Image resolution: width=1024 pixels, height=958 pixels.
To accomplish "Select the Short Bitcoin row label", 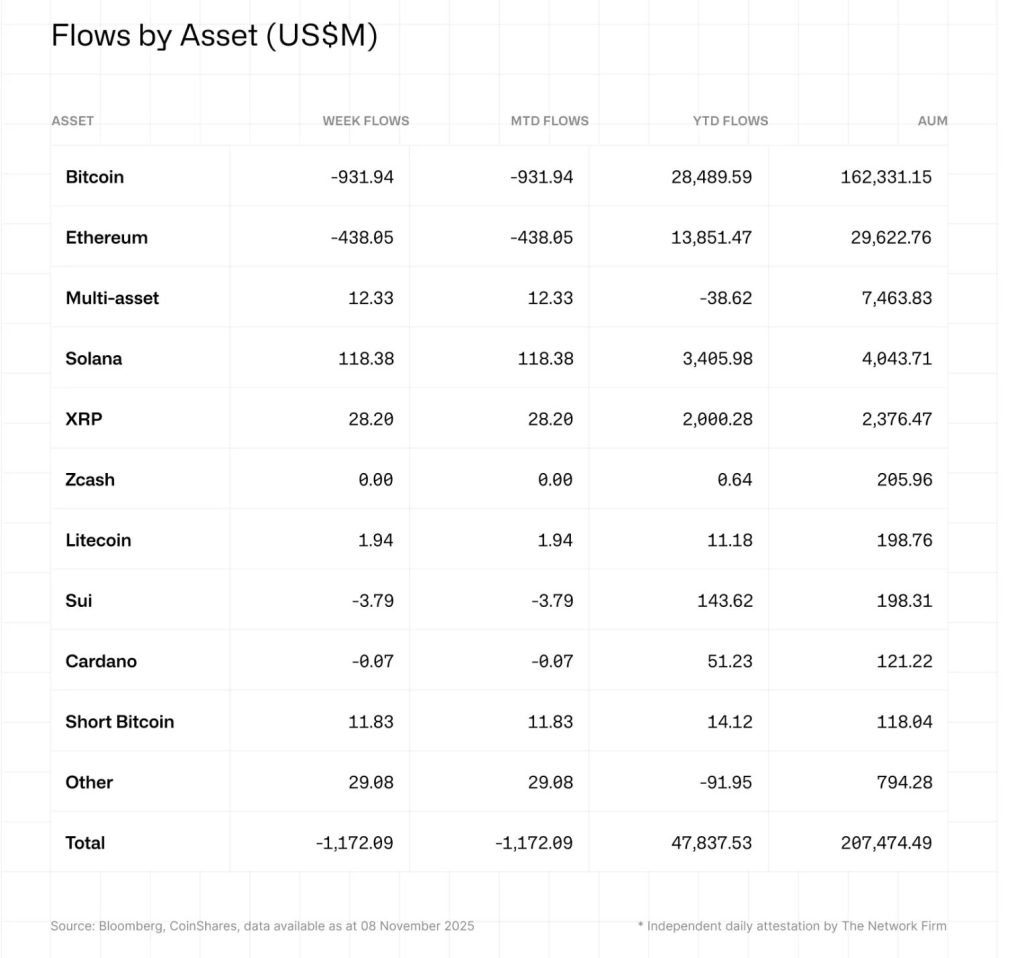I will pyautogui.click(x=120, y=722).
